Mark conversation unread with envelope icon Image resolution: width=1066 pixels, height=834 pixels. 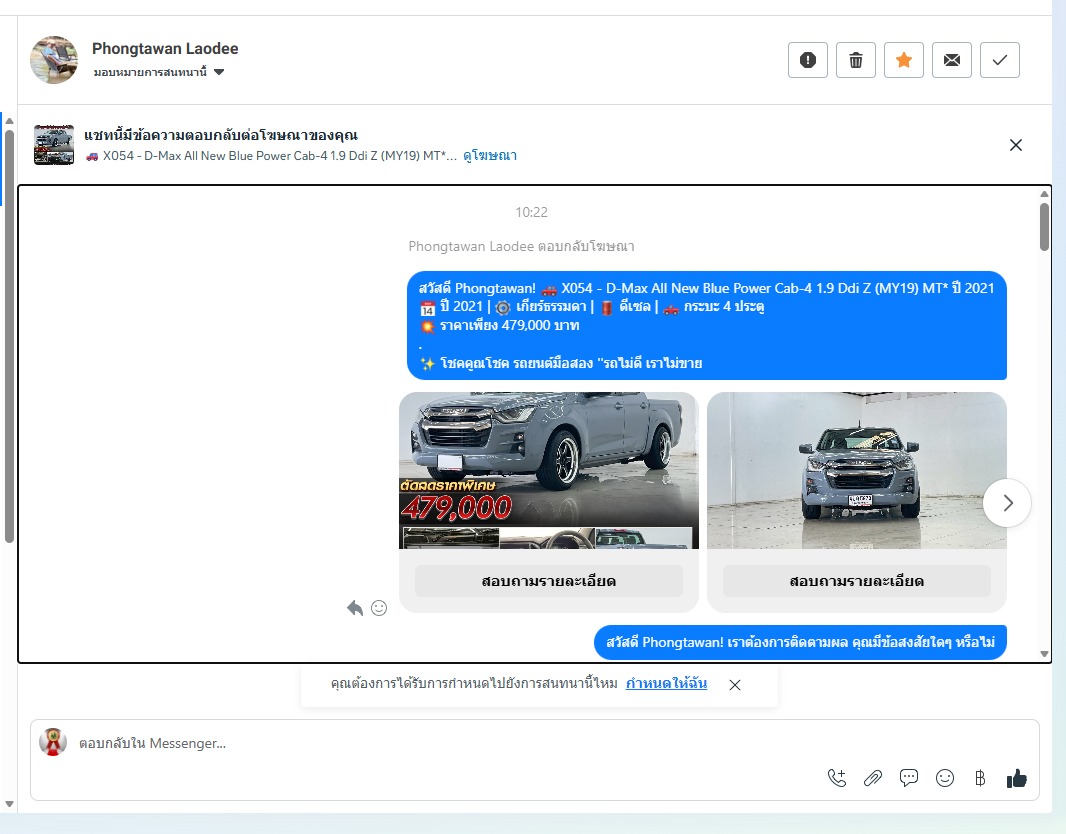point(952,60)
